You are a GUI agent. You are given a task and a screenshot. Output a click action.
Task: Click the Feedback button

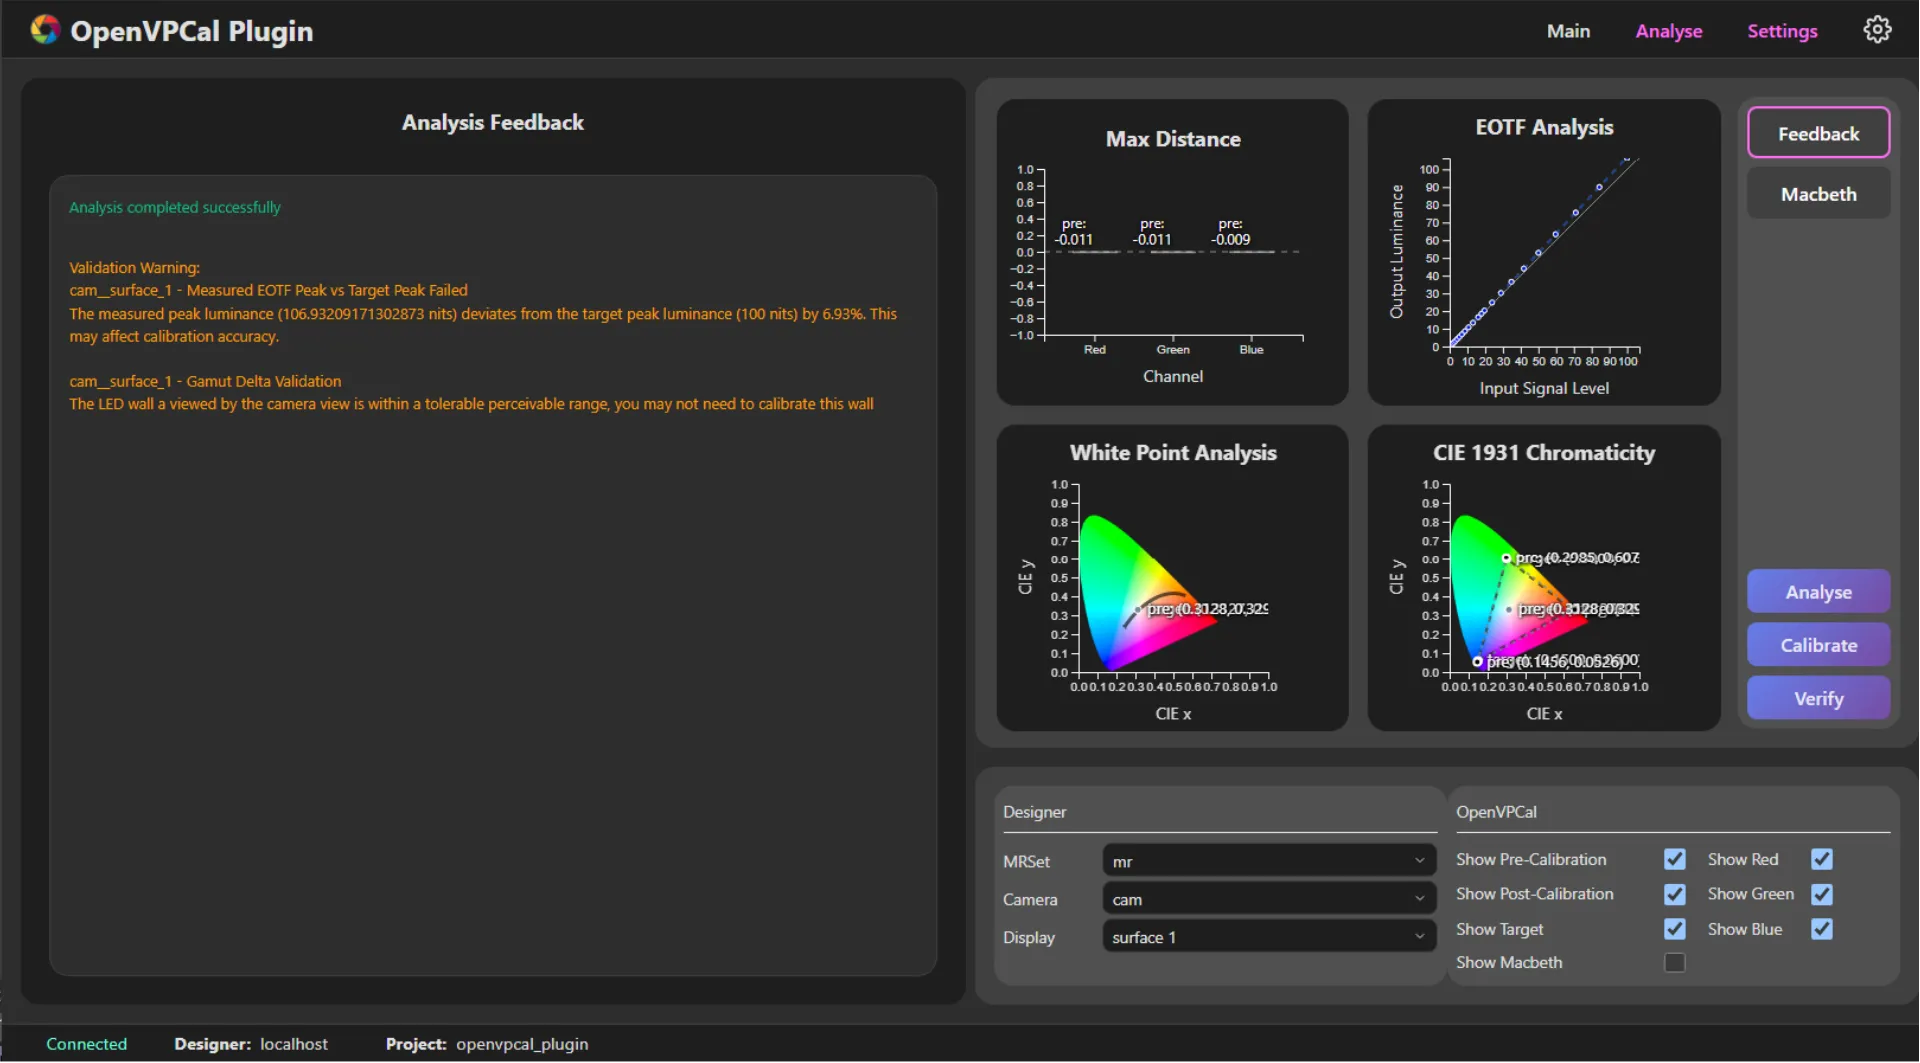(x=1818, y=133)
